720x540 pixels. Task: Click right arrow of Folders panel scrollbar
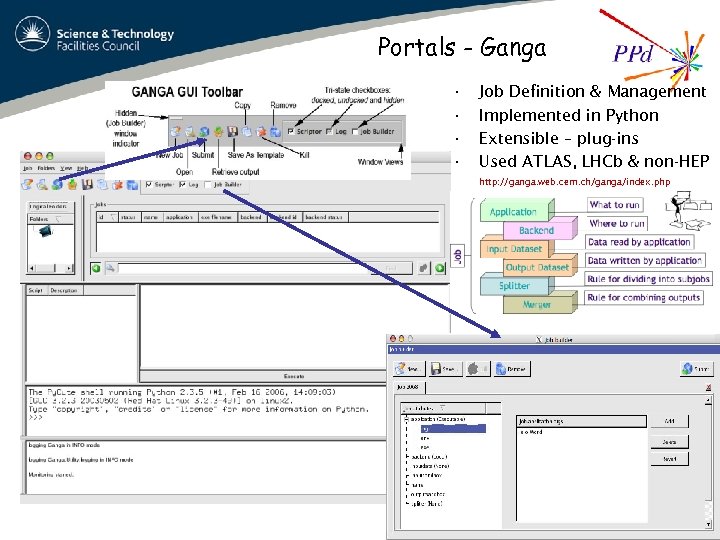(69, 268)
